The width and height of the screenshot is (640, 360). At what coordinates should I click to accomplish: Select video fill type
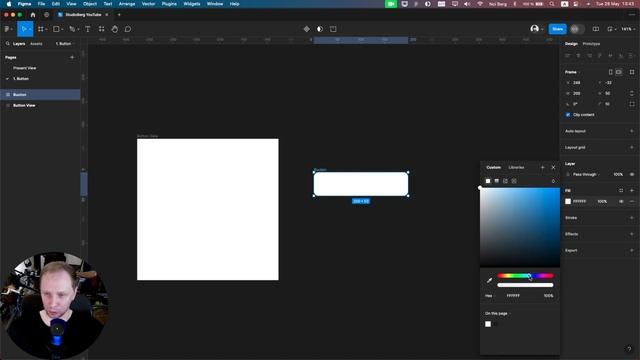pyautogui.click(x=514, y=181)
